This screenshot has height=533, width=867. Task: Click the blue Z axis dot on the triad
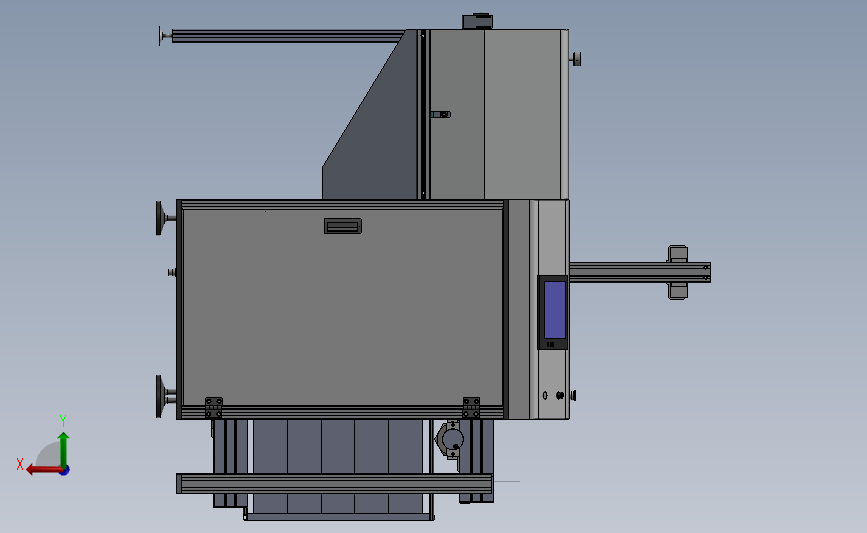click(65, 471)
